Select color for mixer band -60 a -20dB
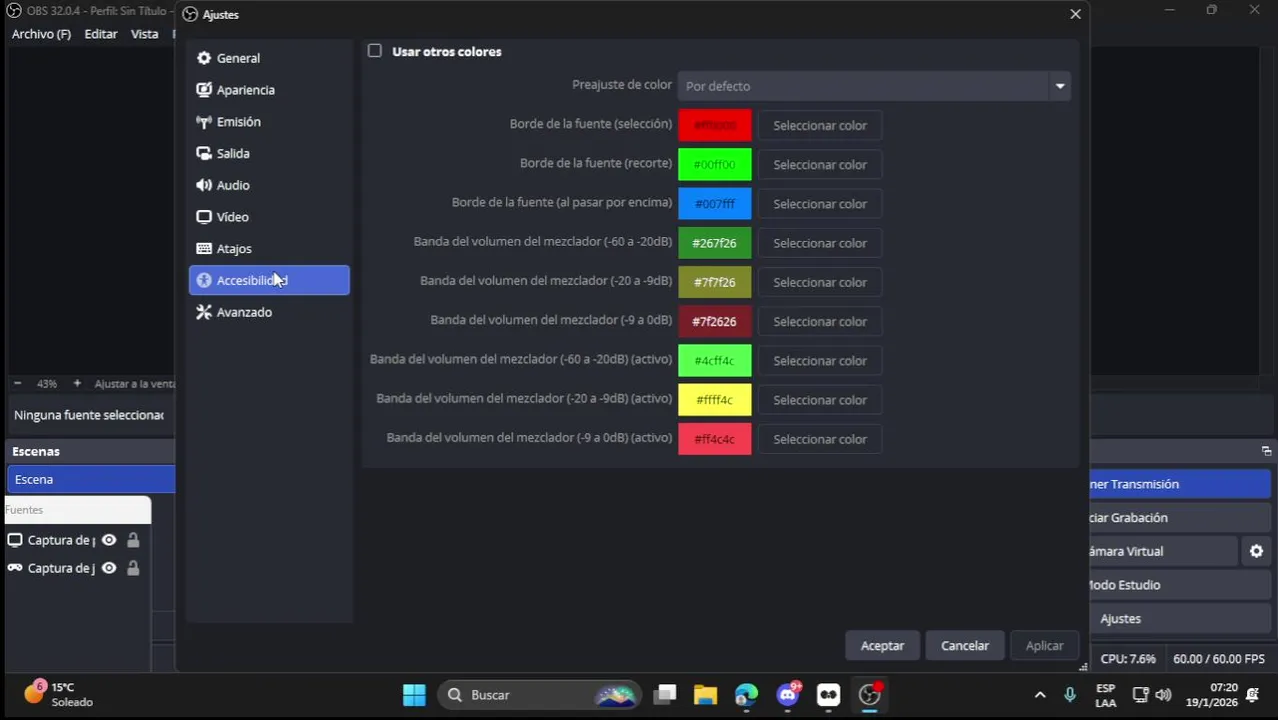 coord(820,243)
